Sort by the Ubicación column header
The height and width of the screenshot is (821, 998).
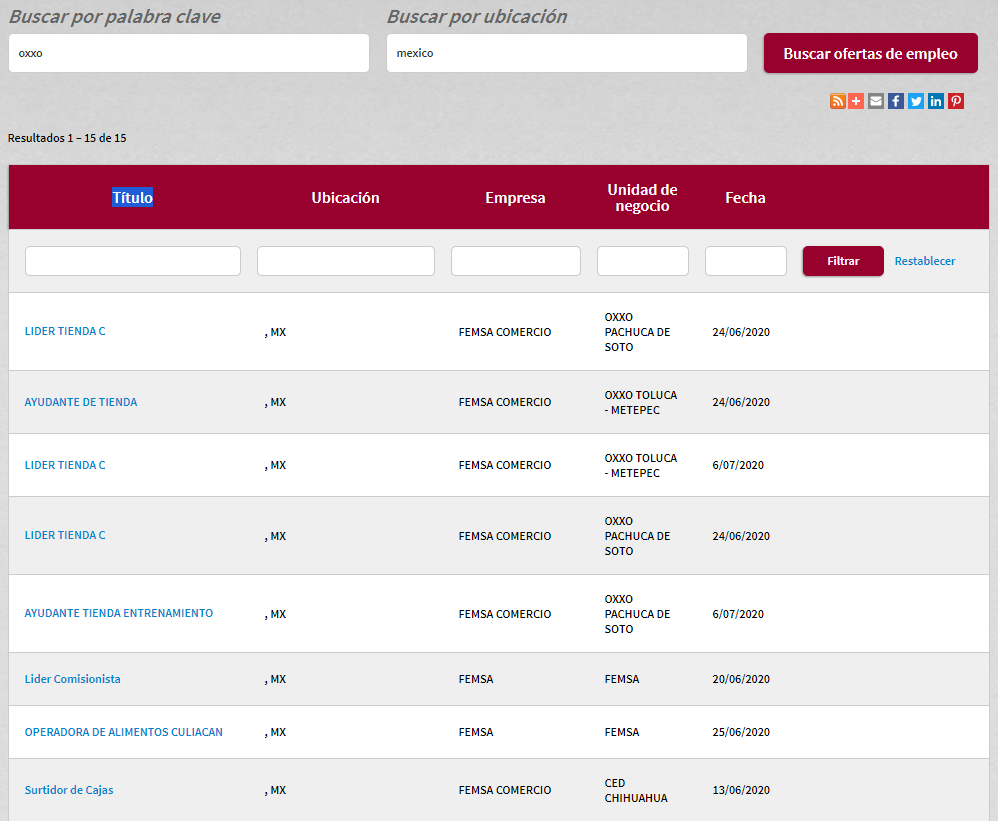[345, 198]
